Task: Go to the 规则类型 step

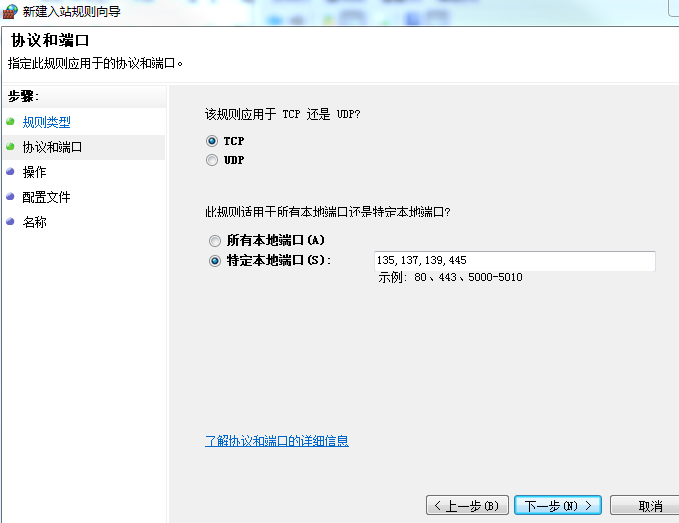Action: (46, 122)
